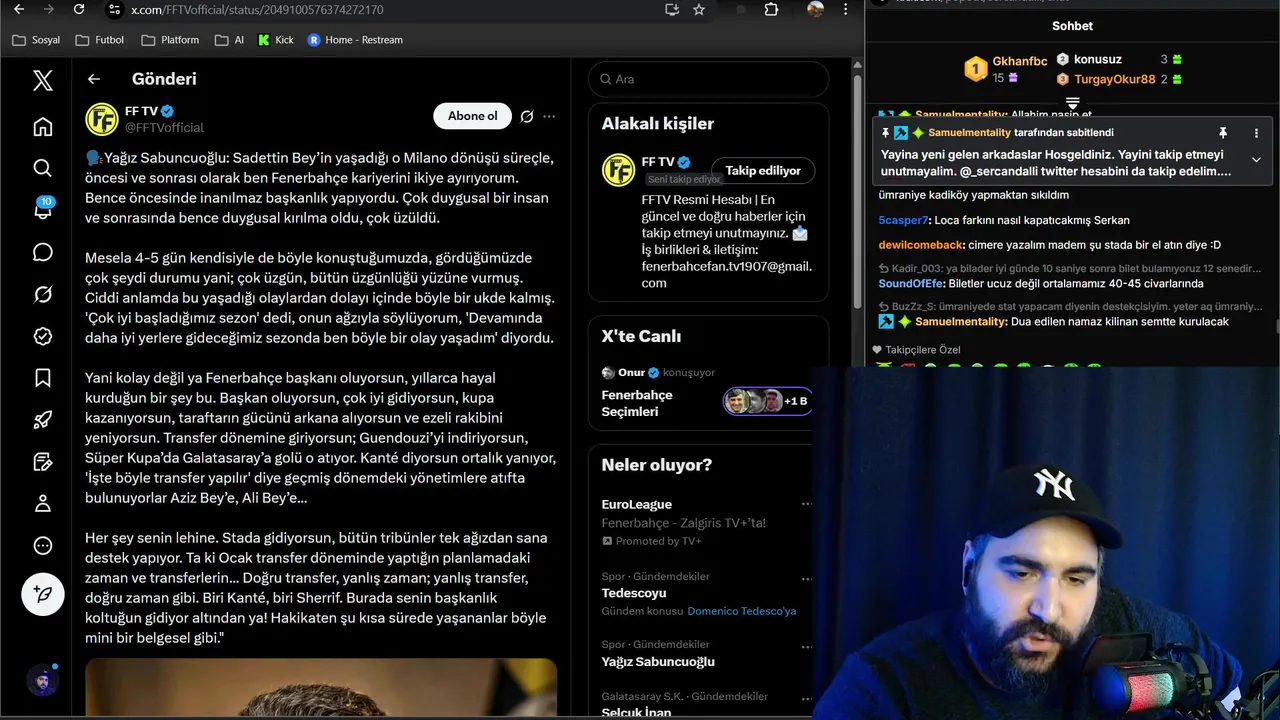Open three-dot menu on Tedescoyu trend

pos(806,577)
